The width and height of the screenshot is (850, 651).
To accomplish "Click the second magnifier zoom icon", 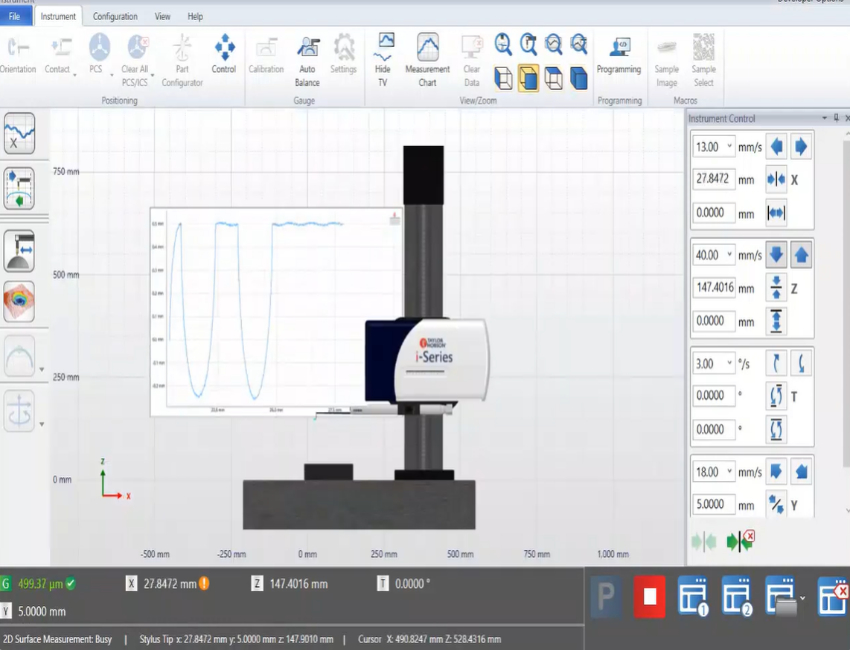I will (529, 44).
